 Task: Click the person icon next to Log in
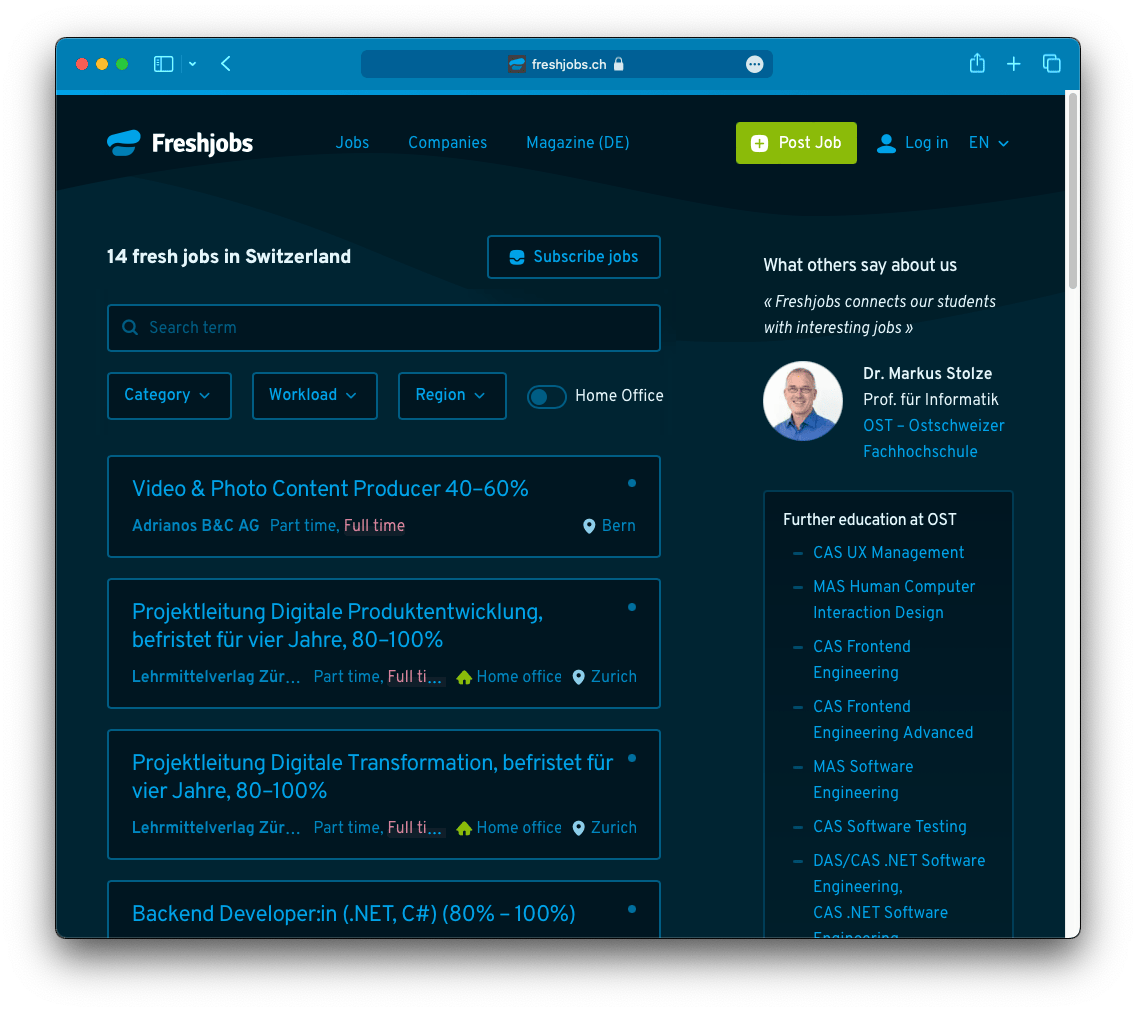(886, 143)
